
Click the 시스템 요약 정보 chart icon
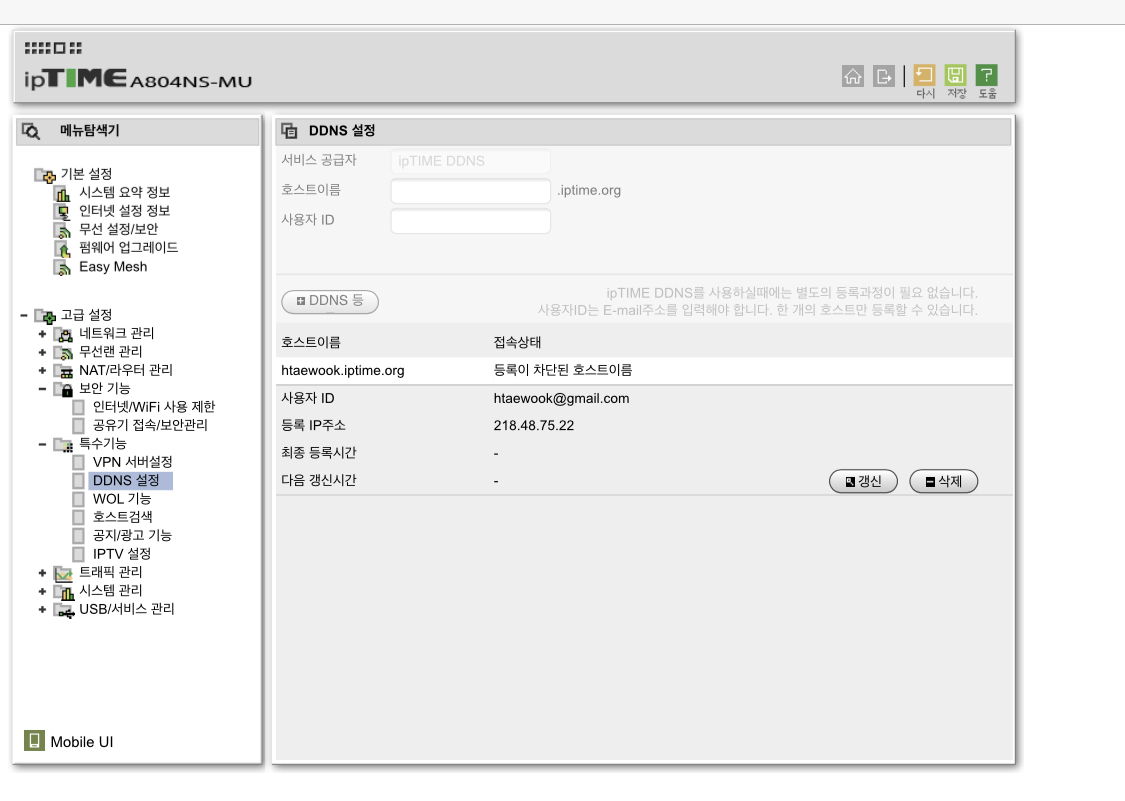pos(63,193)
